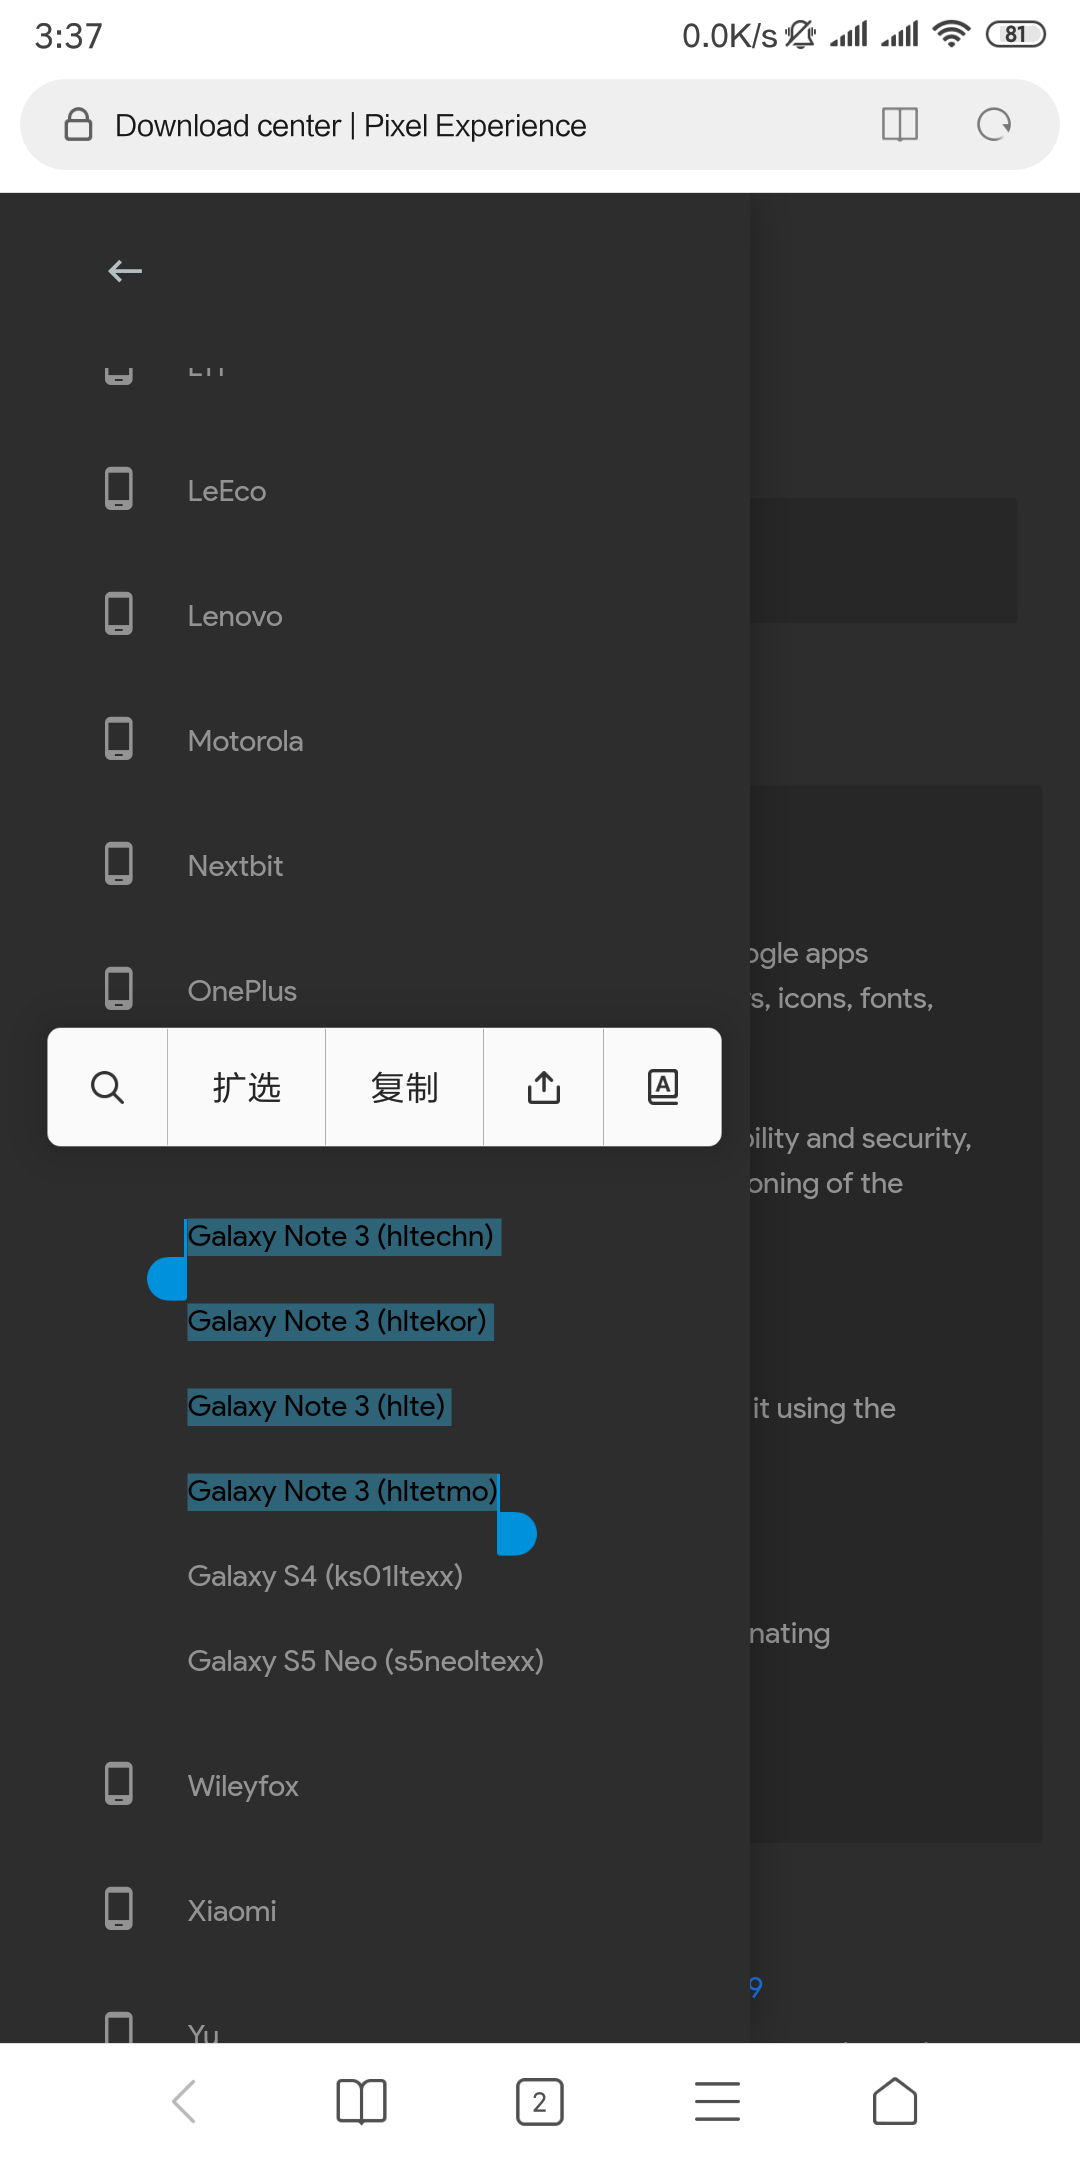The image size is (1080, 2160).
Task: Tap the back arrow in sidebar
Action: click(x=125, y=271)
